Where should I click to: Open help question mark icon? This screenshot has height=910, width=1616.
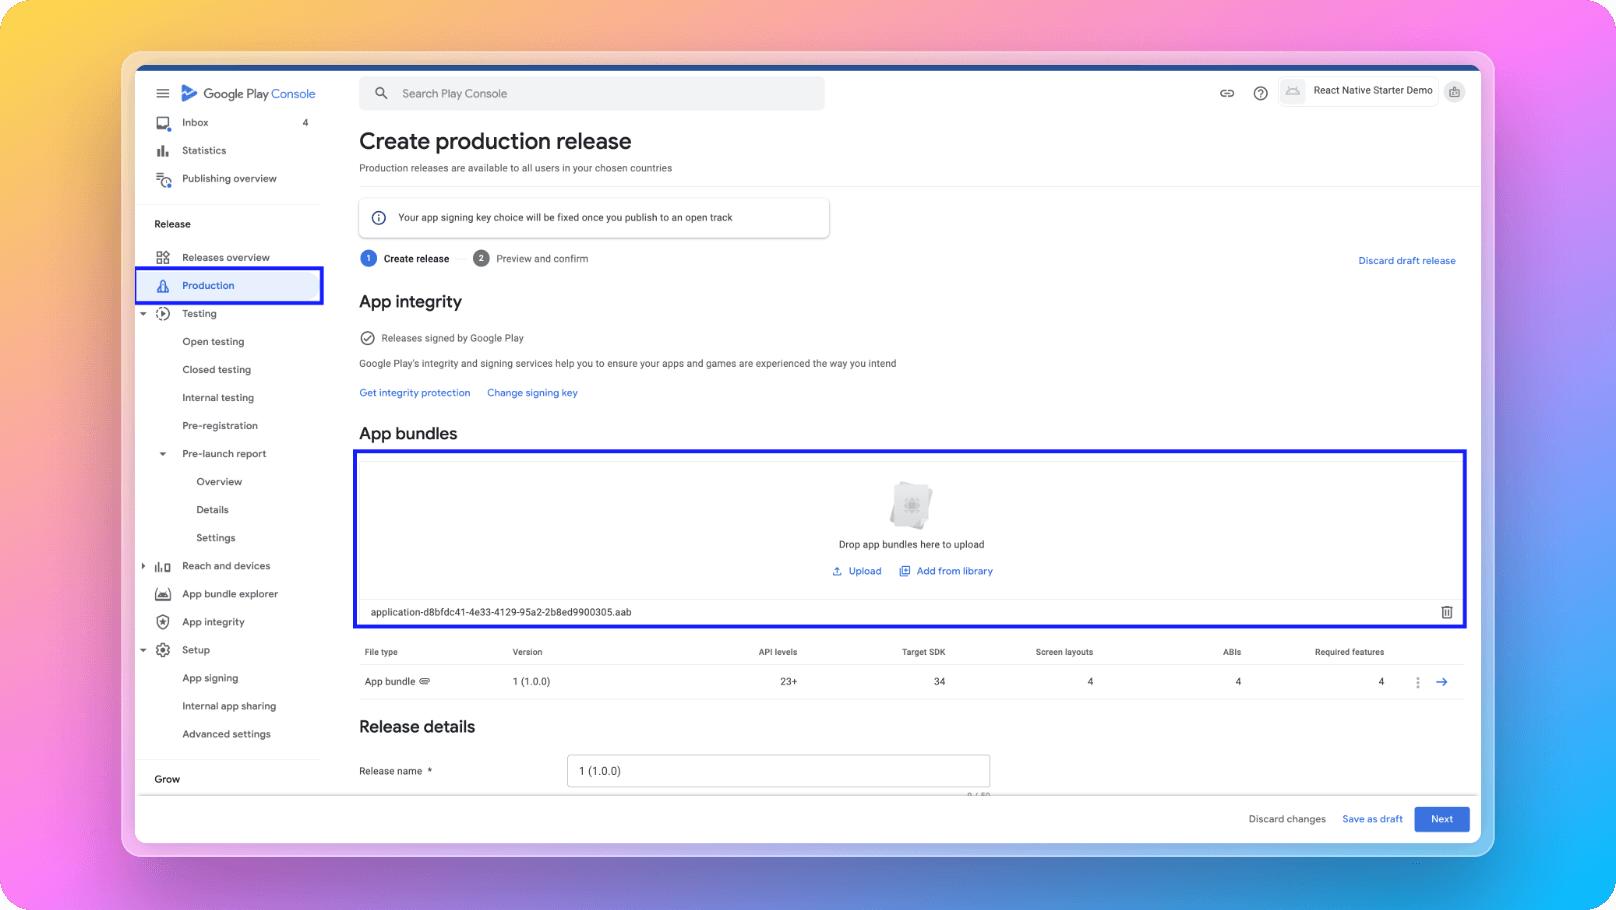pos(1260,93)
